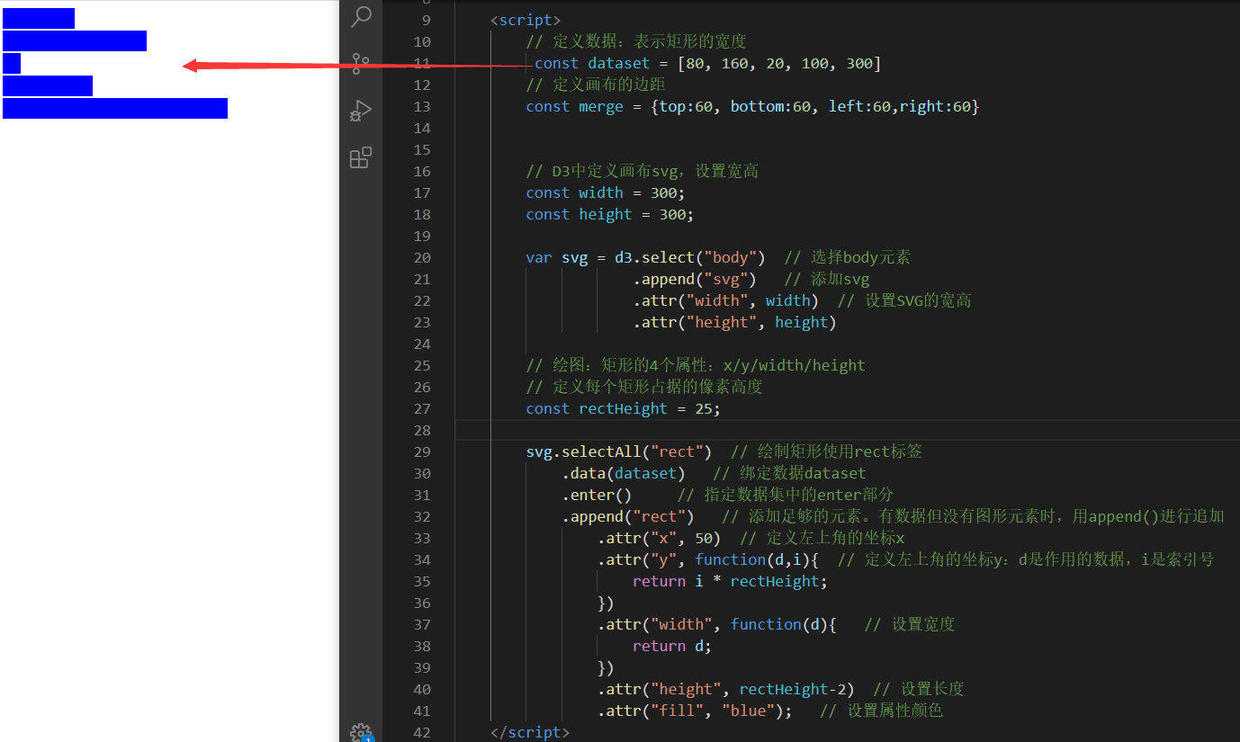Screen dimensions: 1240x742
Task: Click '.attr("fill", "blue")' call
Action: click(695, 711)
